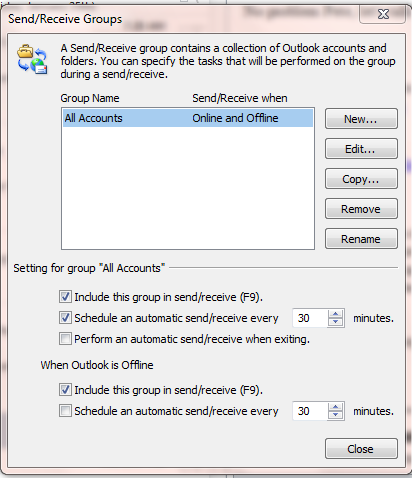
Task: Click the online minutes input field
Action: [310, 318]
